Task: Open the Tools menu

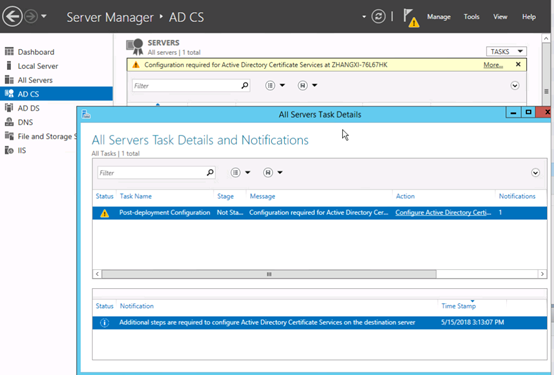Action: (x=471, y=17)
